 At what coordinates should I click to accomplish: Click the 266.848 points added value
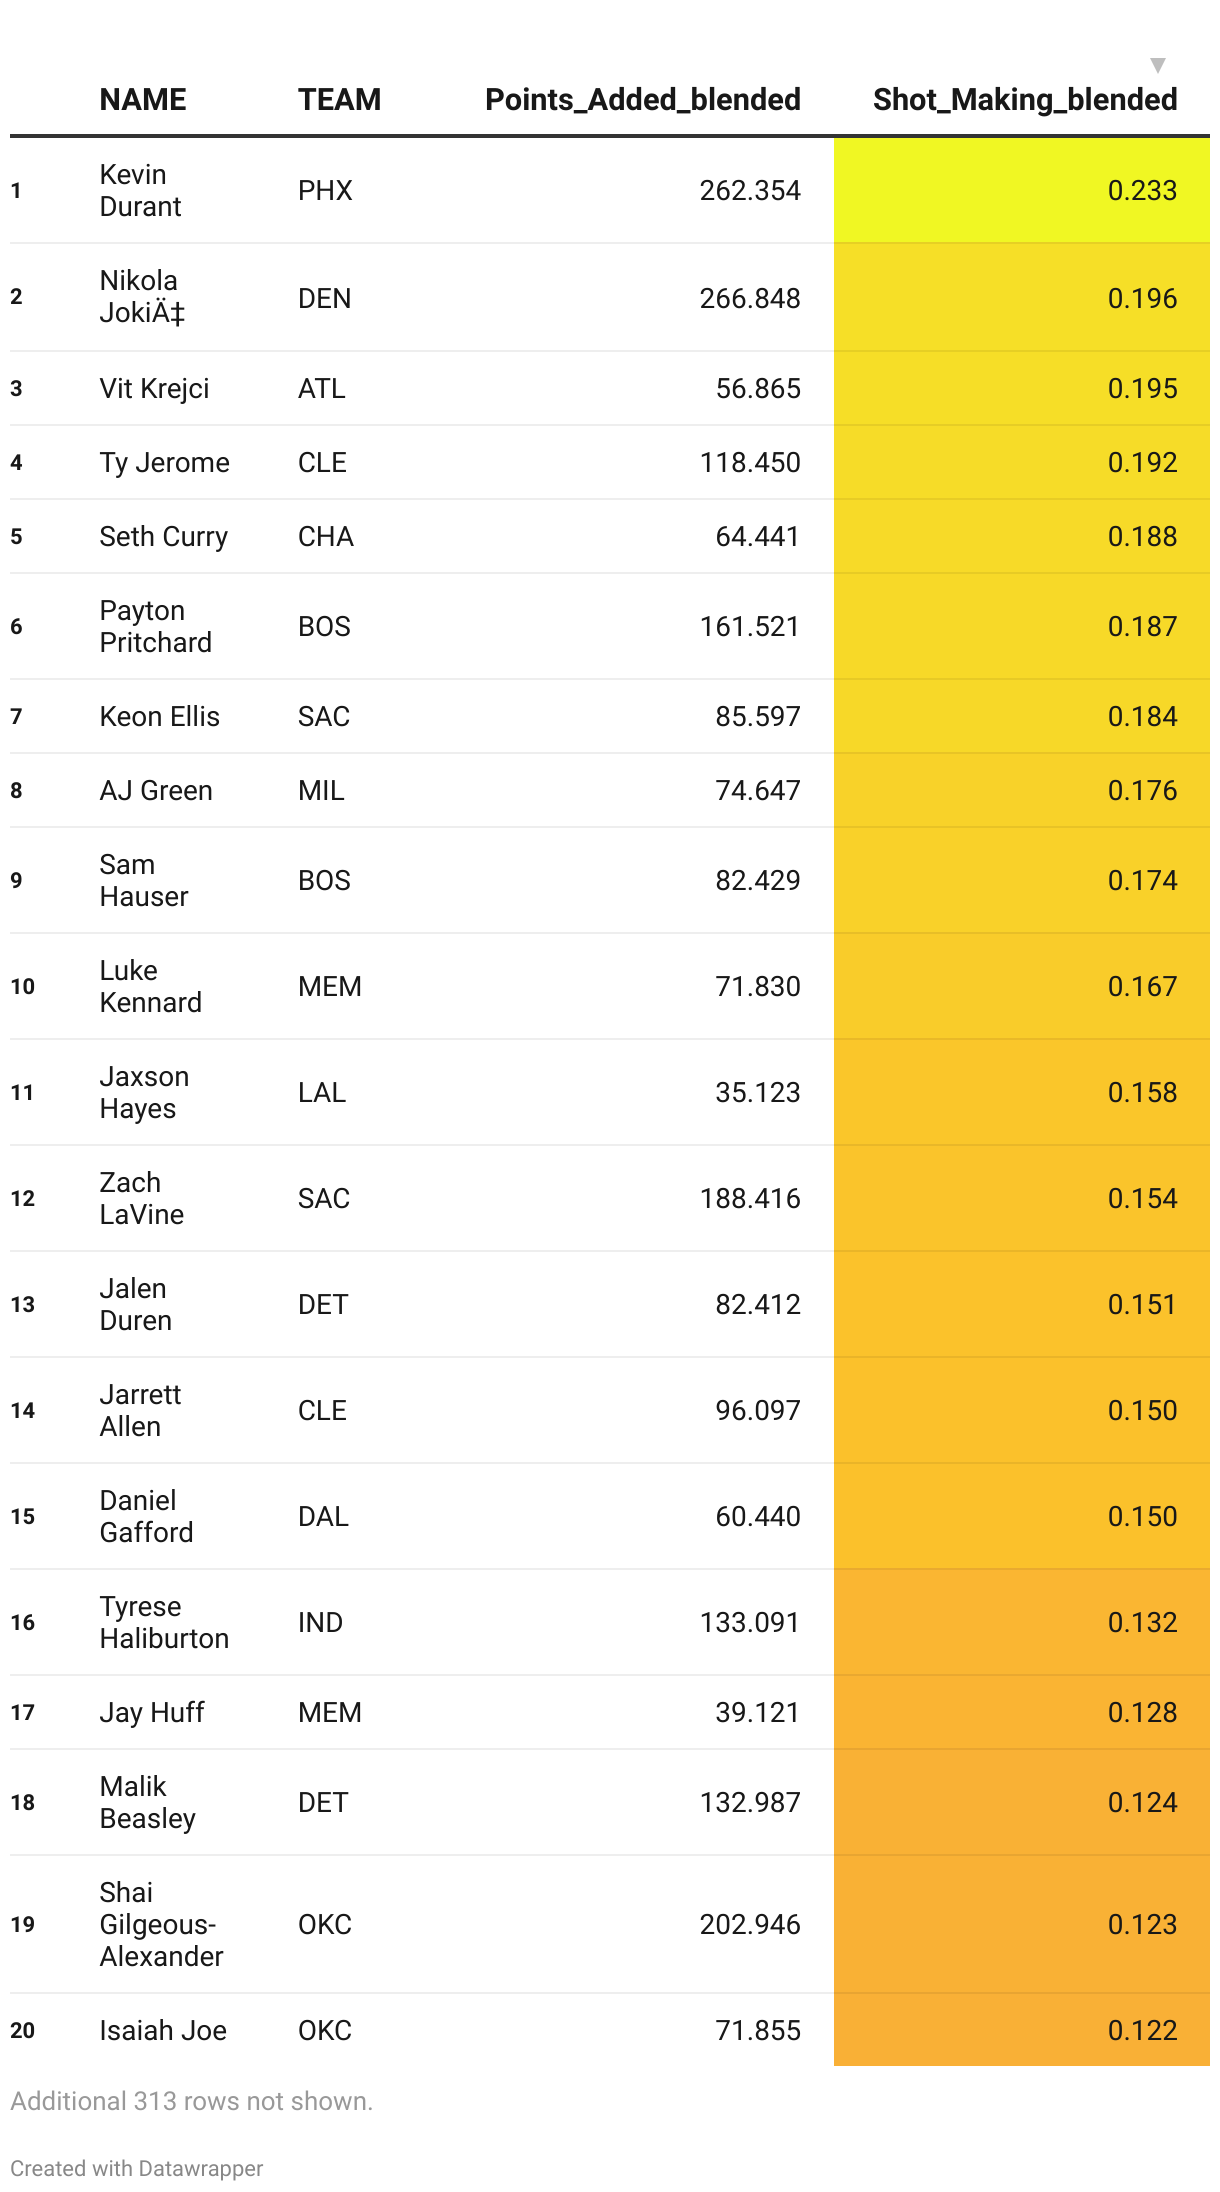pos(749,298)
